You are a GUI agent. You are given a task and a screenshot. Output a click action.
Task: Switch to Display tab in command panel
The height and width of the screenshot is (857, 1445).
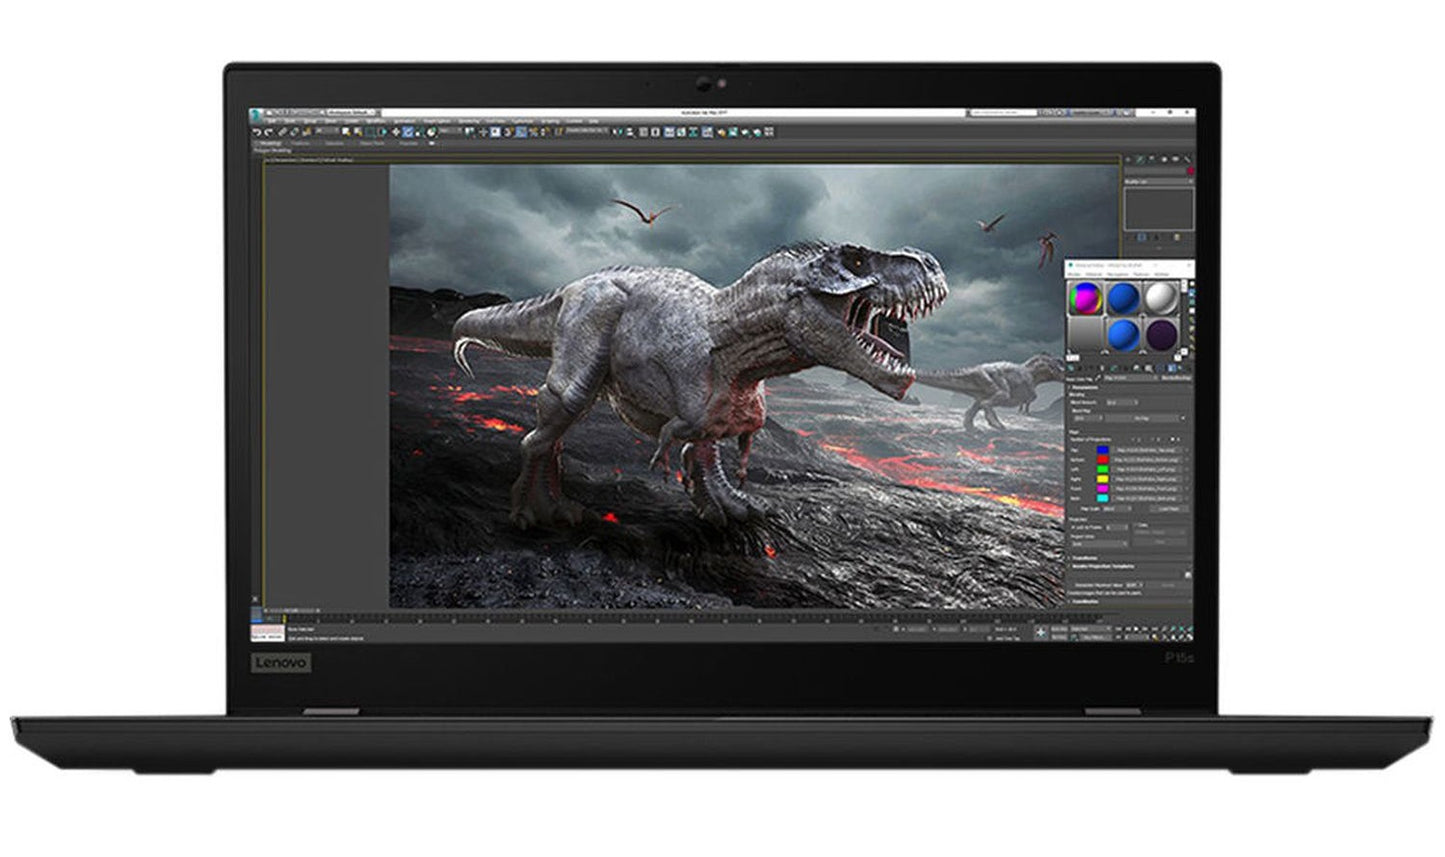(x=1176, y=159)
